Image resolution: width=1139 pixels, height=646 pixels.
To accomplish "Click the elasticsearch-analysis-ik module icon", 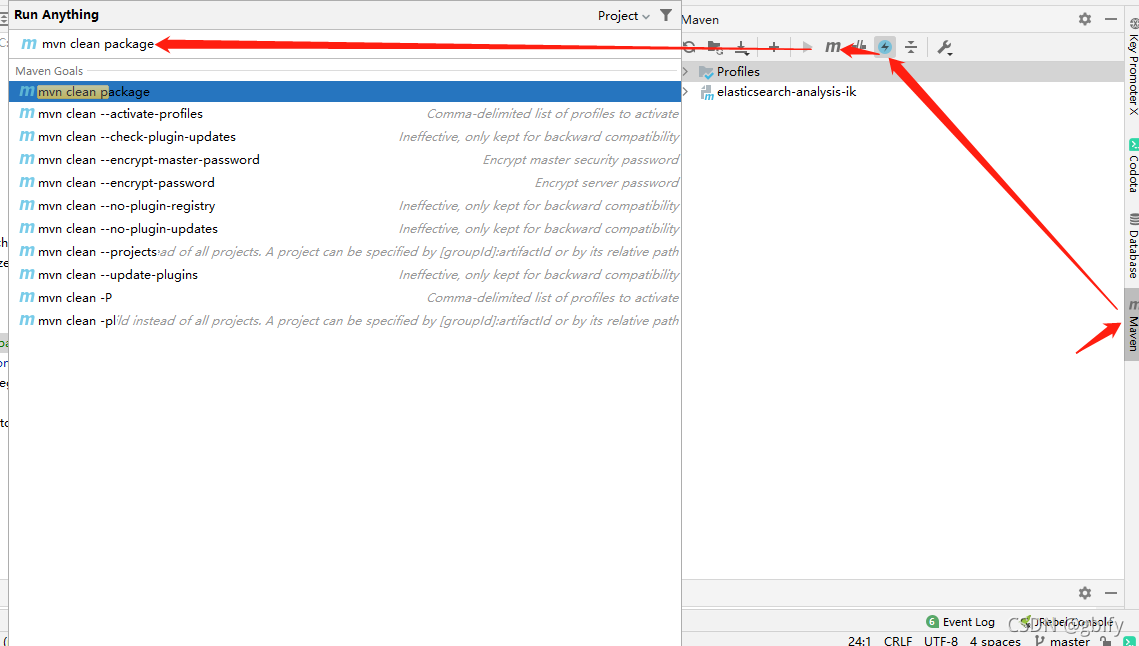I will pos(706,92).
